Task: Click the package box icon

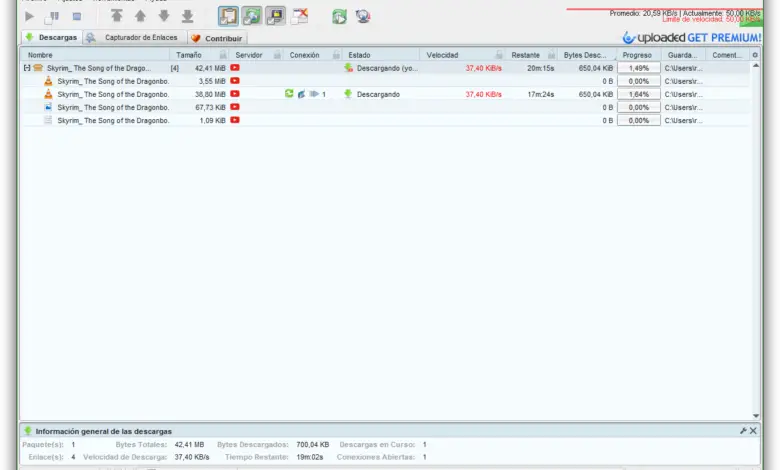Action: point(38,68)
